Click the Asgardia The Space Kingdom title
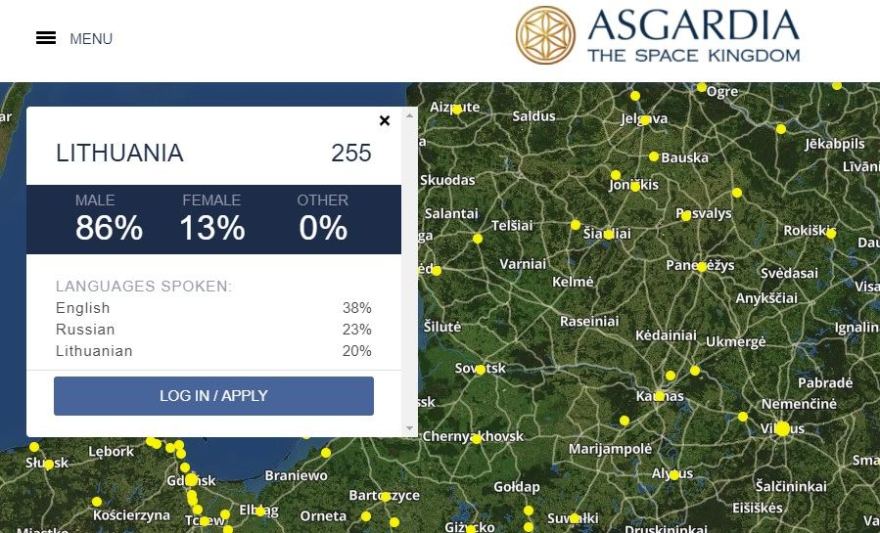This screenshot has height=533, width=880. (694, 35)
